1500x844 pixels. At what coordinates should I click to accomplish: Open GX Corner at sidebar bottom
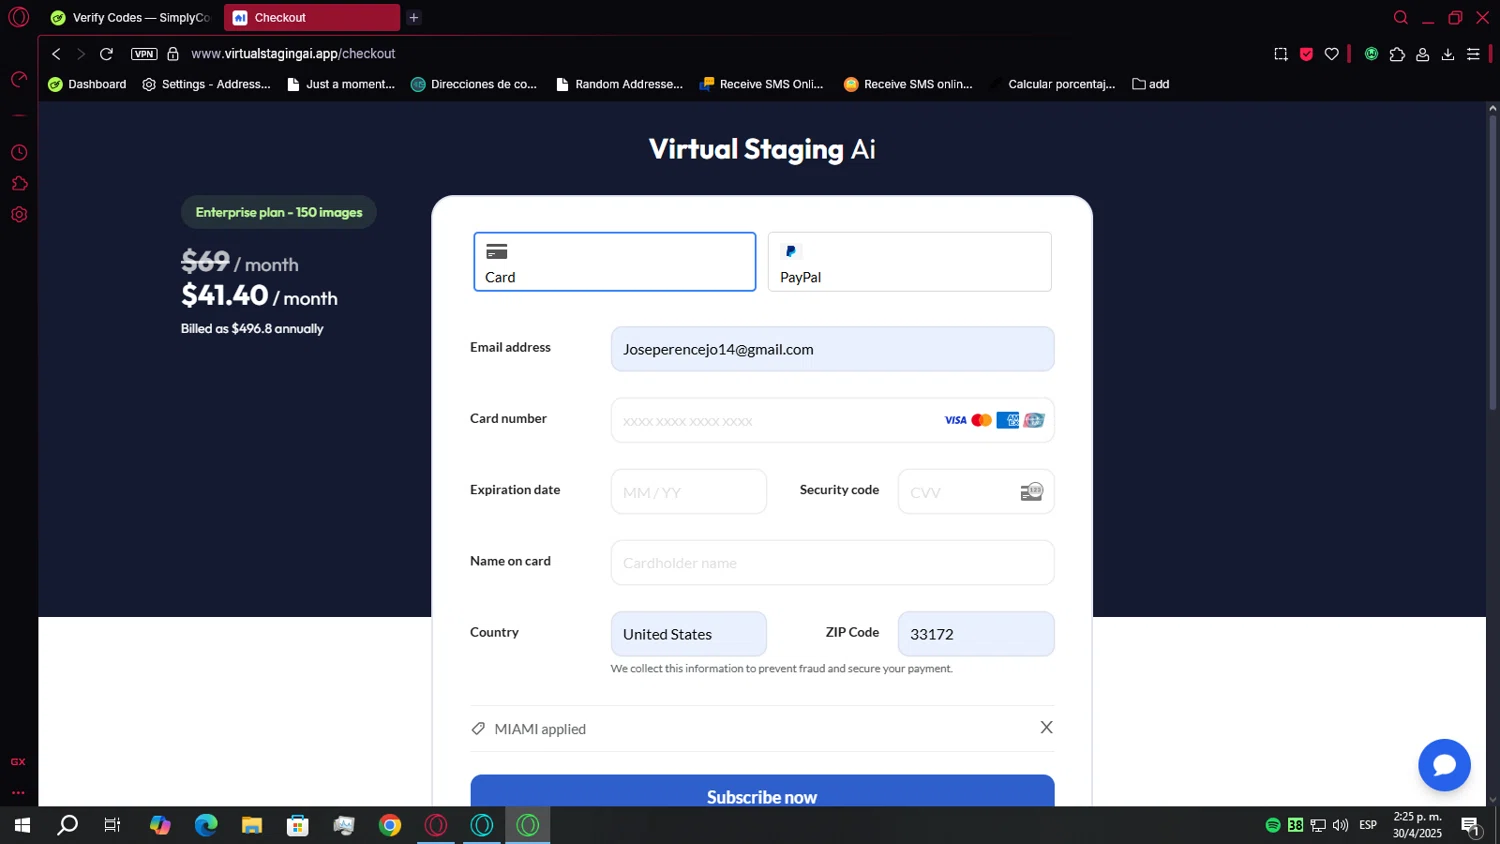pos(18,762)
